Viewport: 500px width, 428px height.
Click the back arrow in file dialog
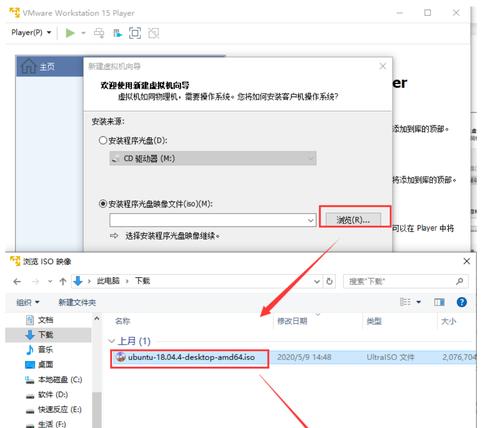(x=17, y=282)
